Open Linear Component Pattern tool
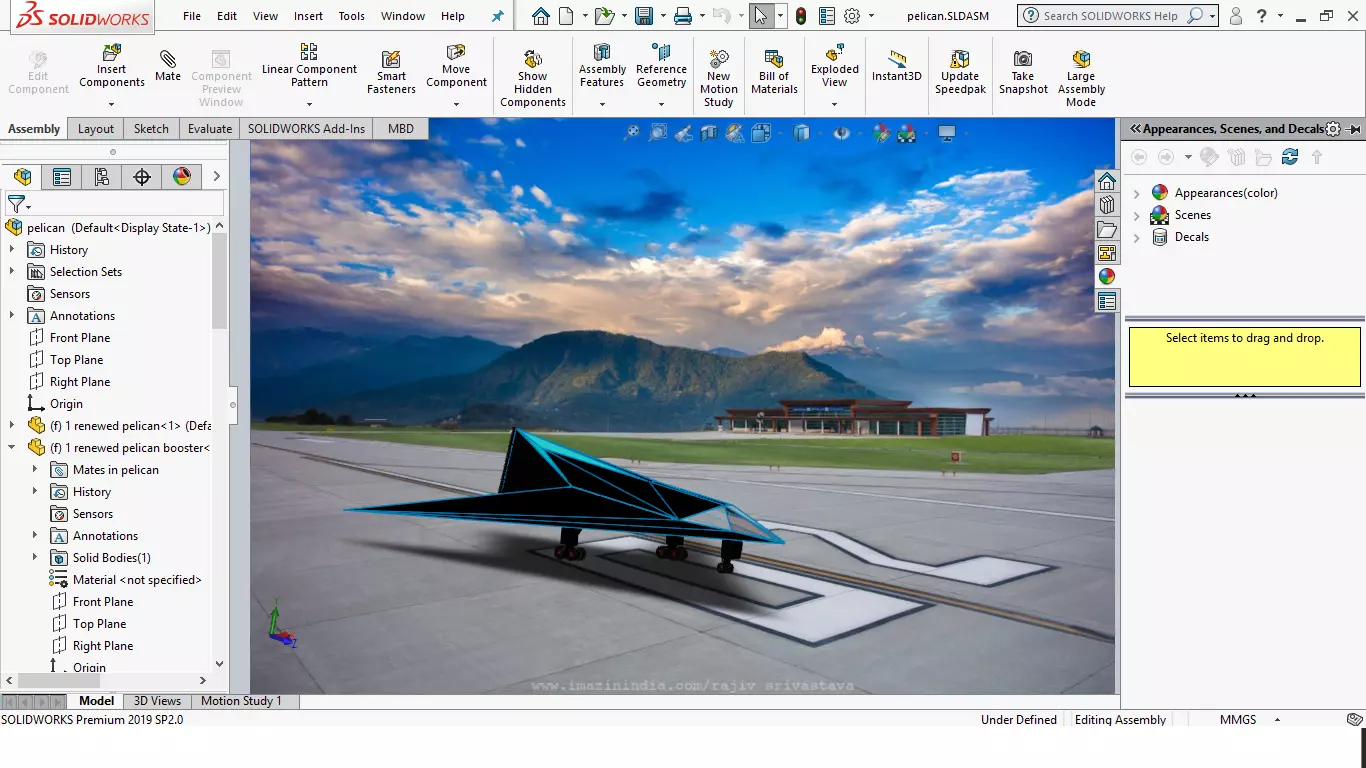1366x768 pixels. (309, 66)
